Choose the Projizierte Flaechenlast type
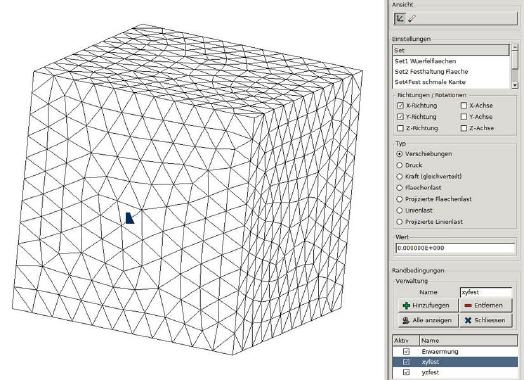The image size is (524, 380). tap(399, 199)
